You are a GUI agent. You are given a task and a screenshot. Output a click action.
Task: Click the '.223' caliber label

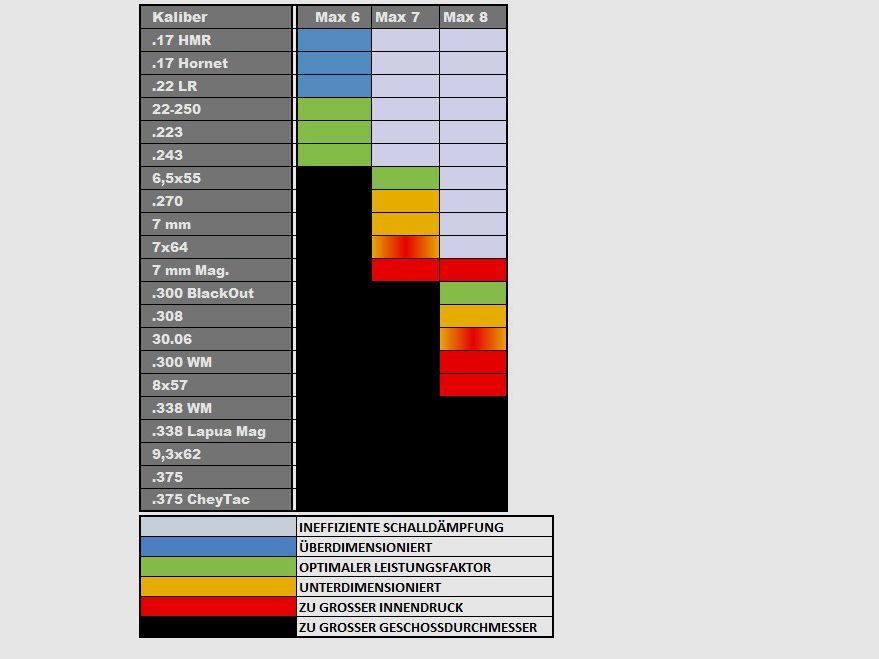tap(167, 132)
